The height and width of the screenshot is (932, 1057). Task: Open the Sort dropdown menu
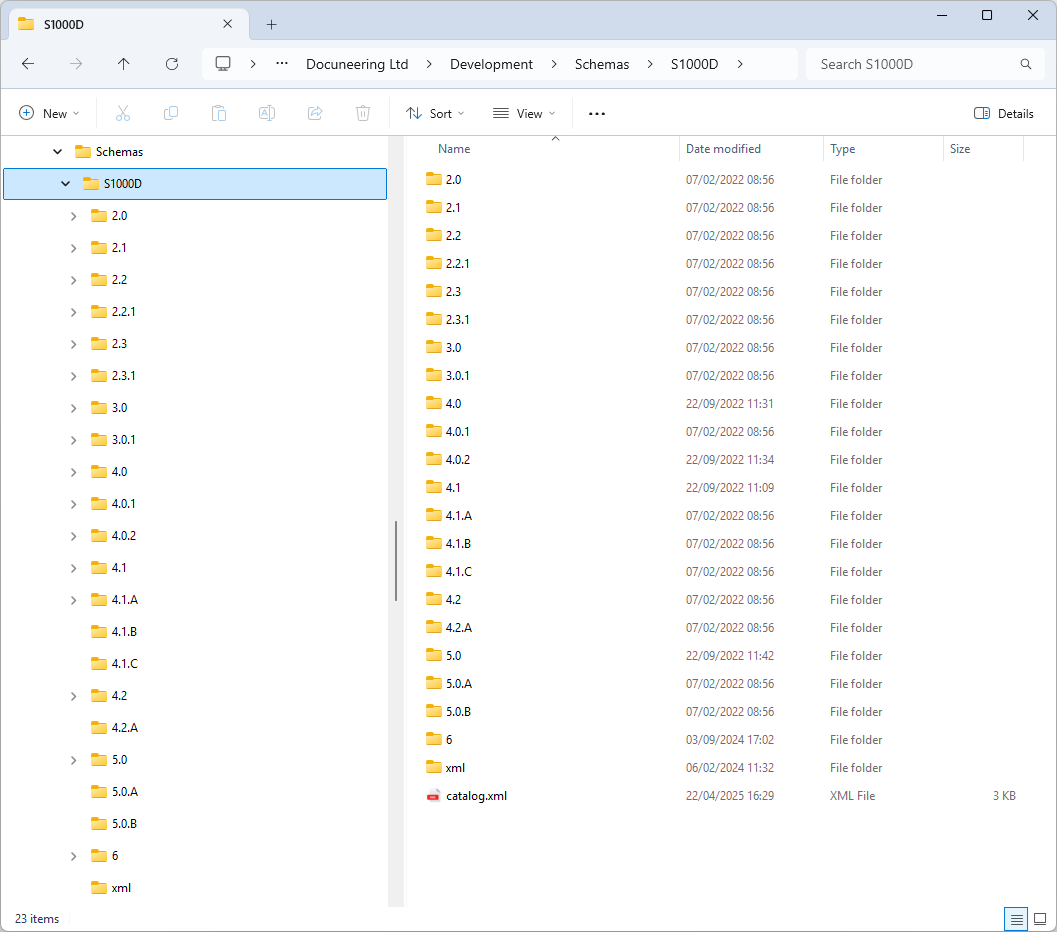click(x=434, y=114)
